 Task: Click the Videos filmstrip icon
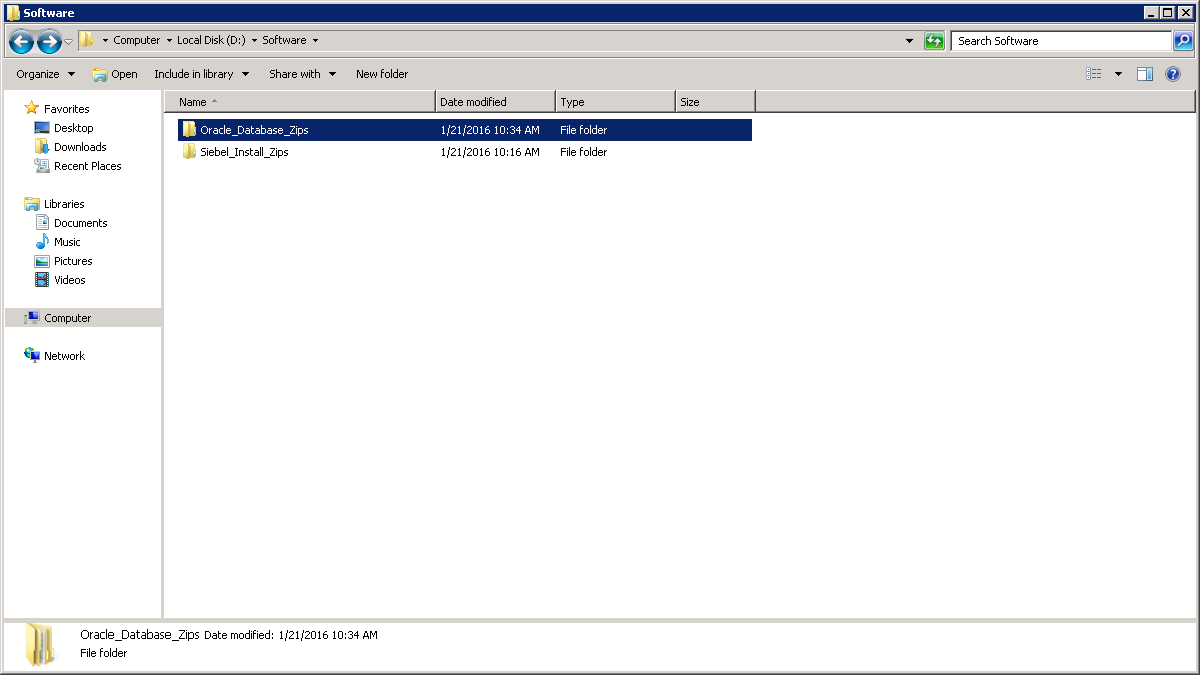pos(42,280)
